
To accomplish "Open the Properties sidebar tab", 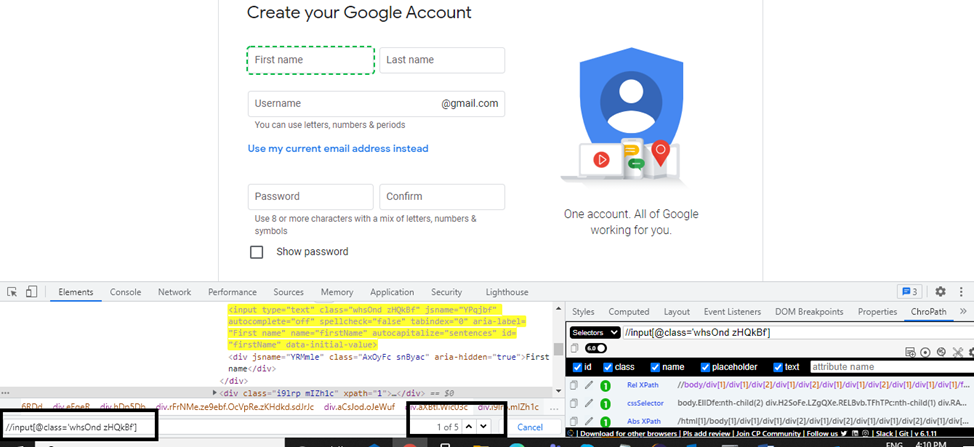I will [877, 312].
